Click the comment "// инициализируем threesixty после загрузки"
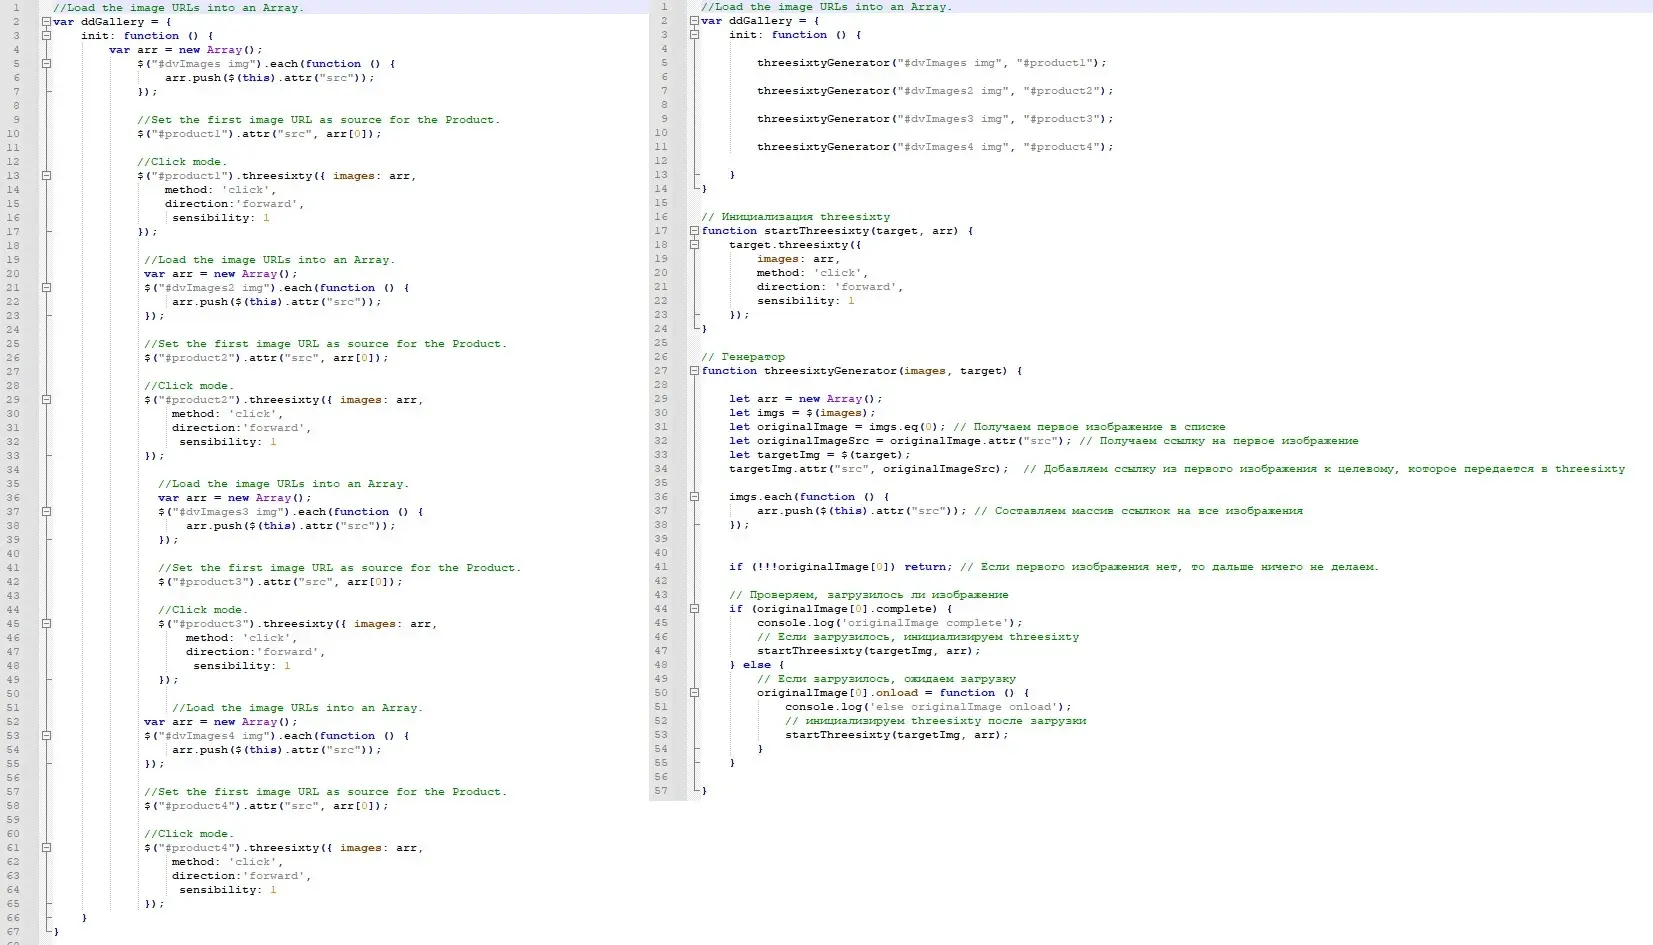Viewport: 1653px width, 945px height. click(x=935, y=721)
